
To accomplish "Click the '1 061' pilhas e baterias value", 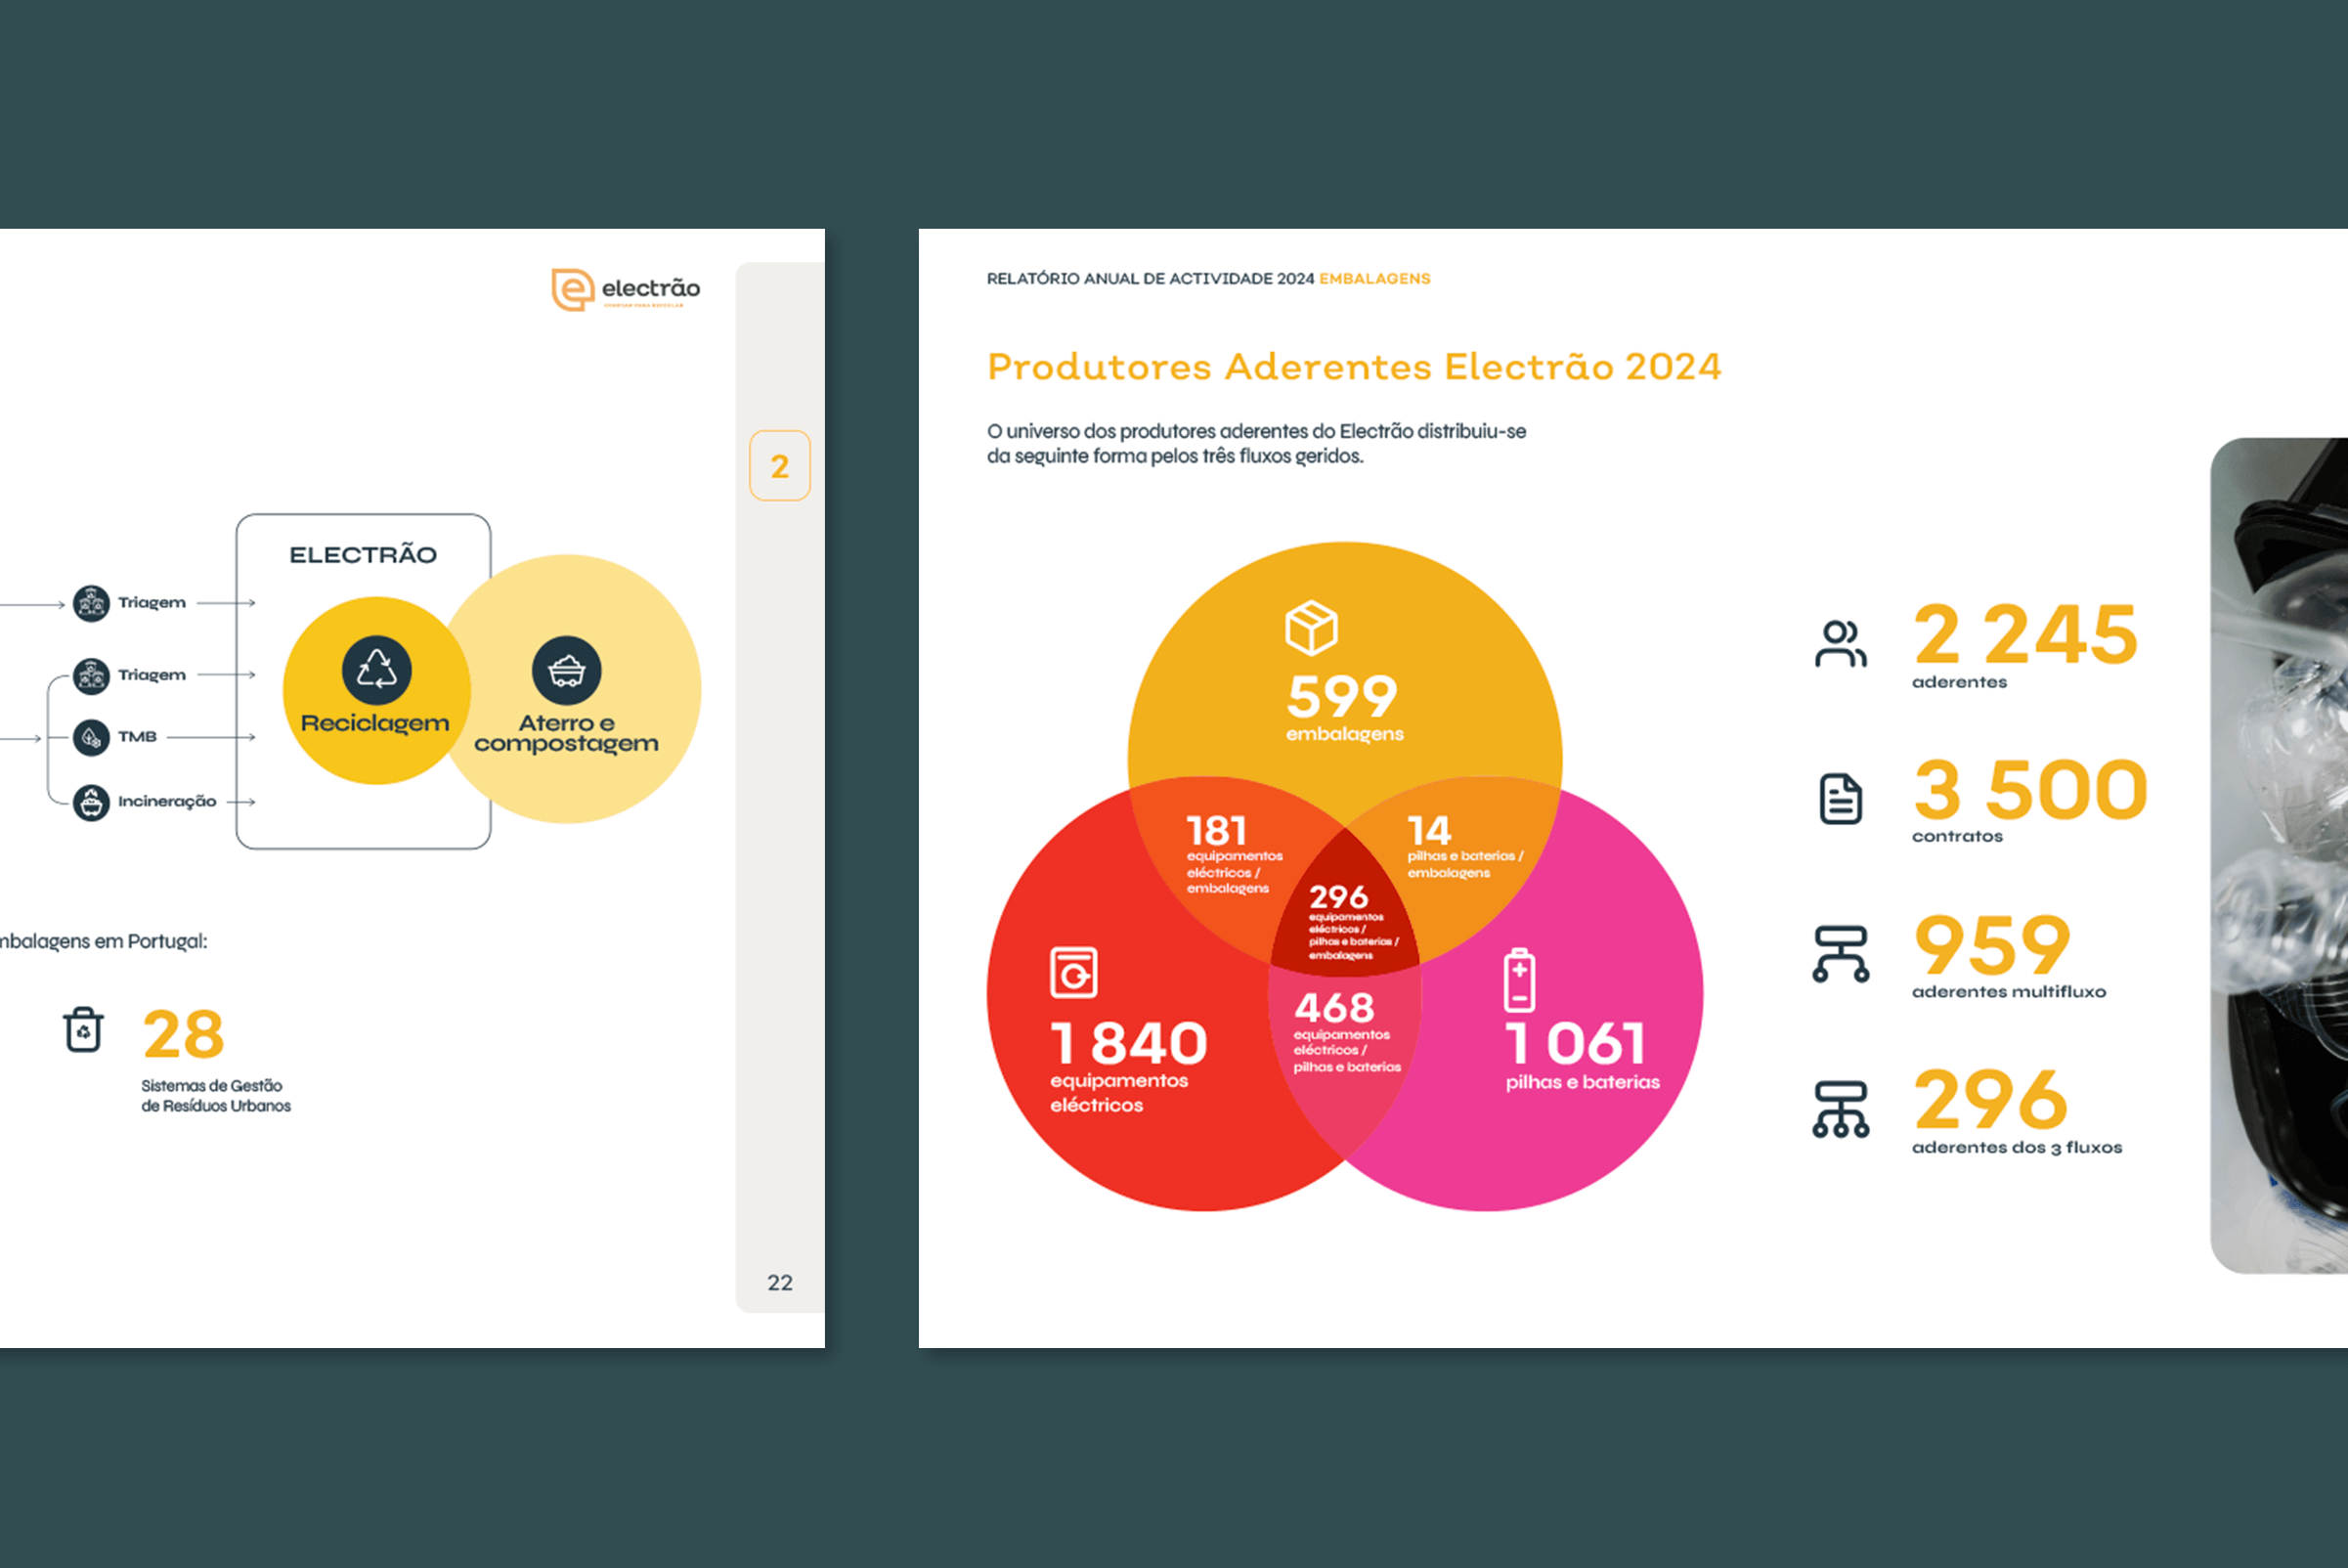I will [1576, 1044].
